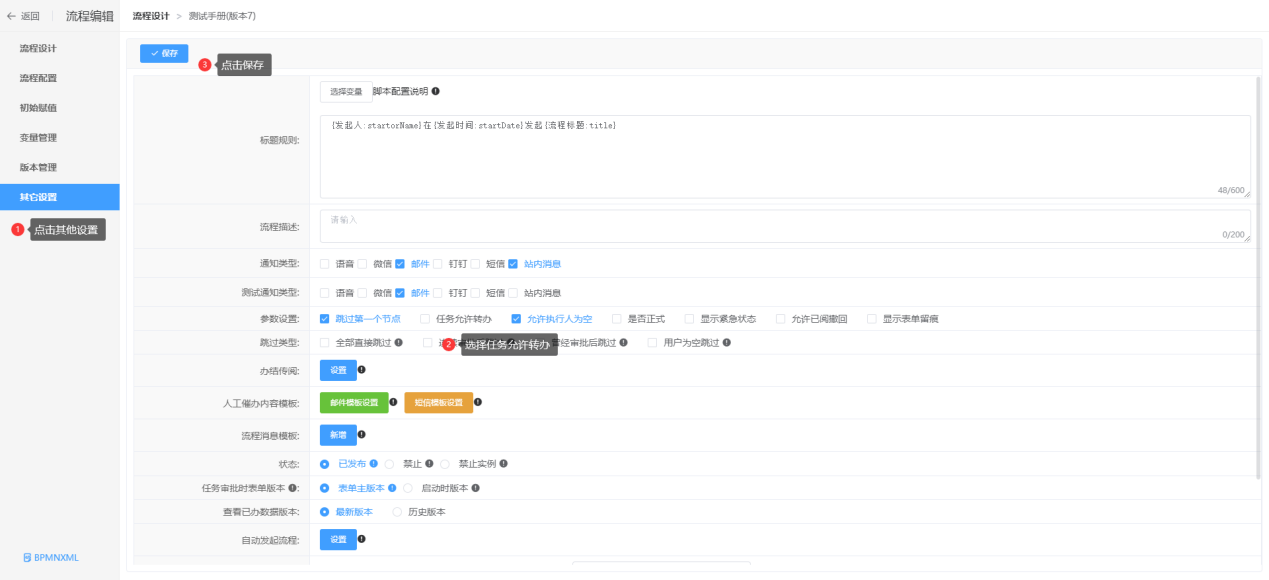Click the blue 保存 button
Screen dimensions: 1269x580
tap(164, 53)
